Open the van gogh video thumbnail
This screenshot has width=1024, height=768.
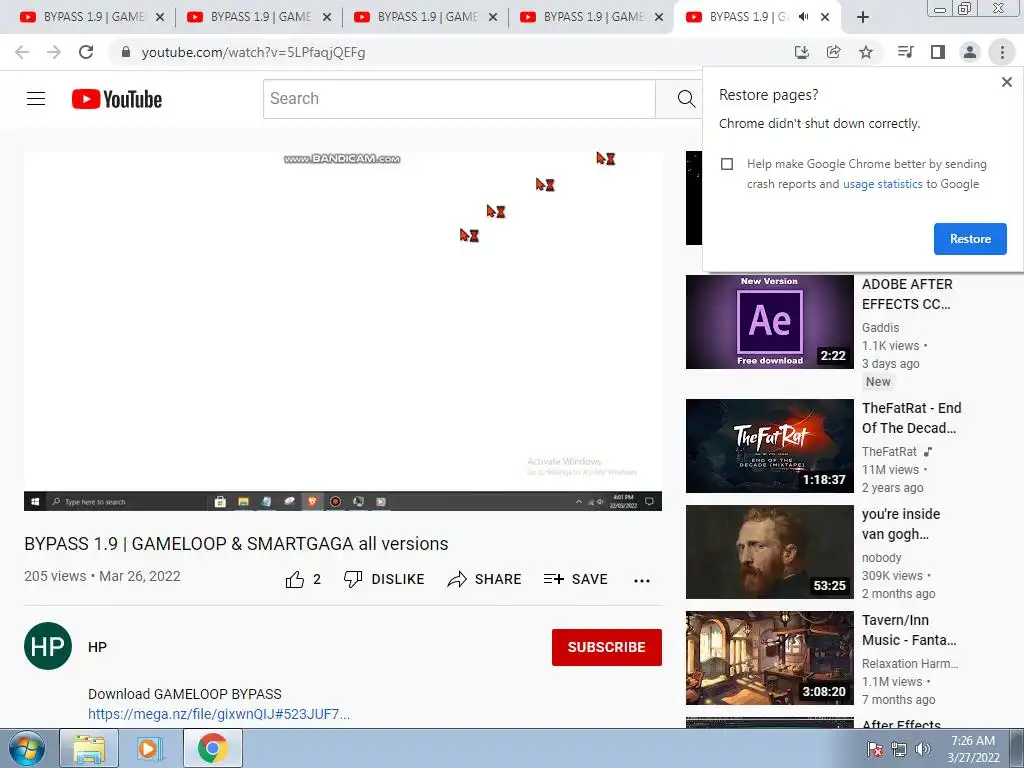769,552
